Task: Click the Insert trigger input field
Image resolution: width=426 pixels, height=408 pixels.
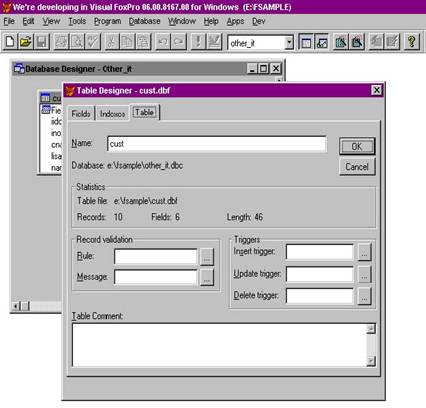Action: 319,252
